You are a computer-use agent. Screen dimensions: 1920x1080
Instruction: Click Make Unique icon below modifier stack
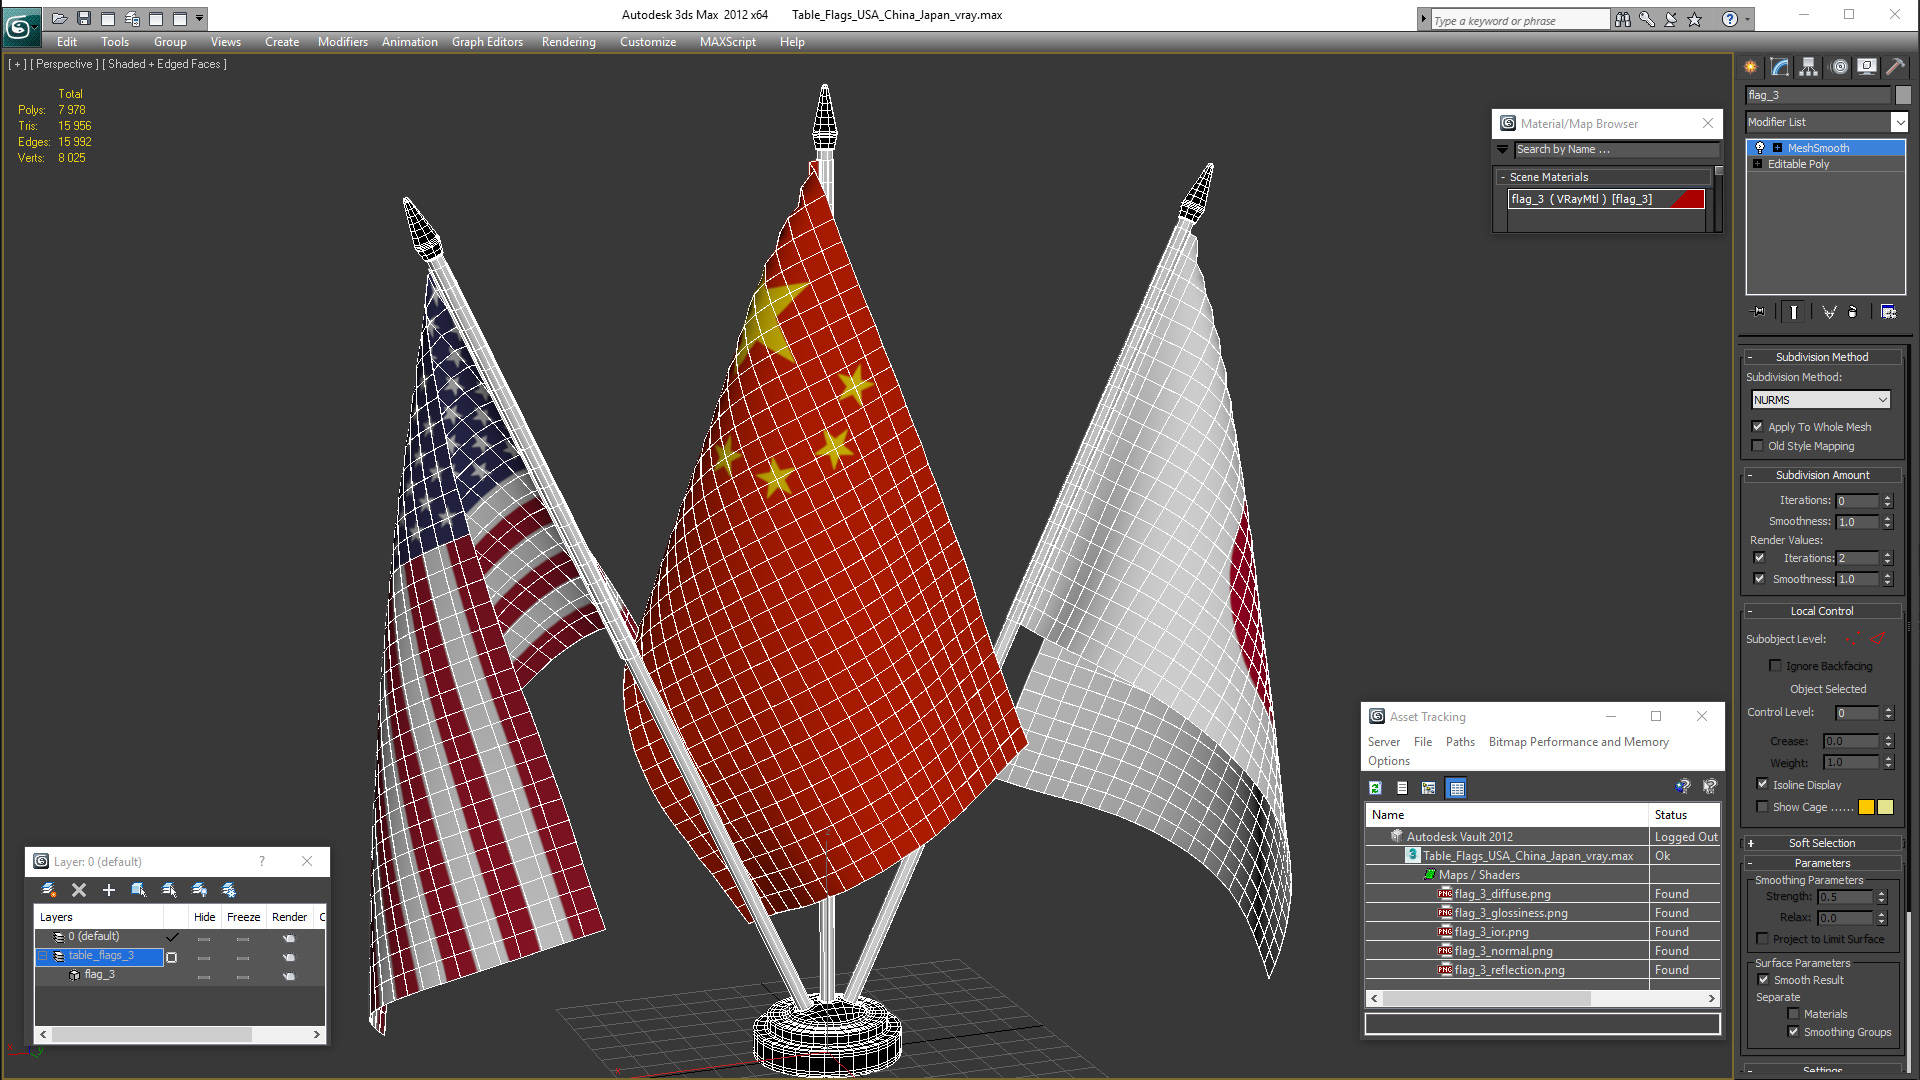tap(1829, 312)
